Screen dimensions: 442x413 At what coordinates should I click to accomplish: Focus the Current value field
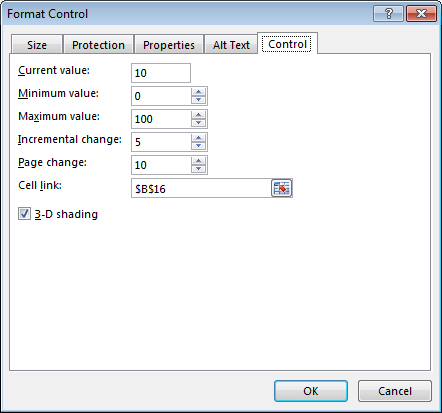(161, 73)
